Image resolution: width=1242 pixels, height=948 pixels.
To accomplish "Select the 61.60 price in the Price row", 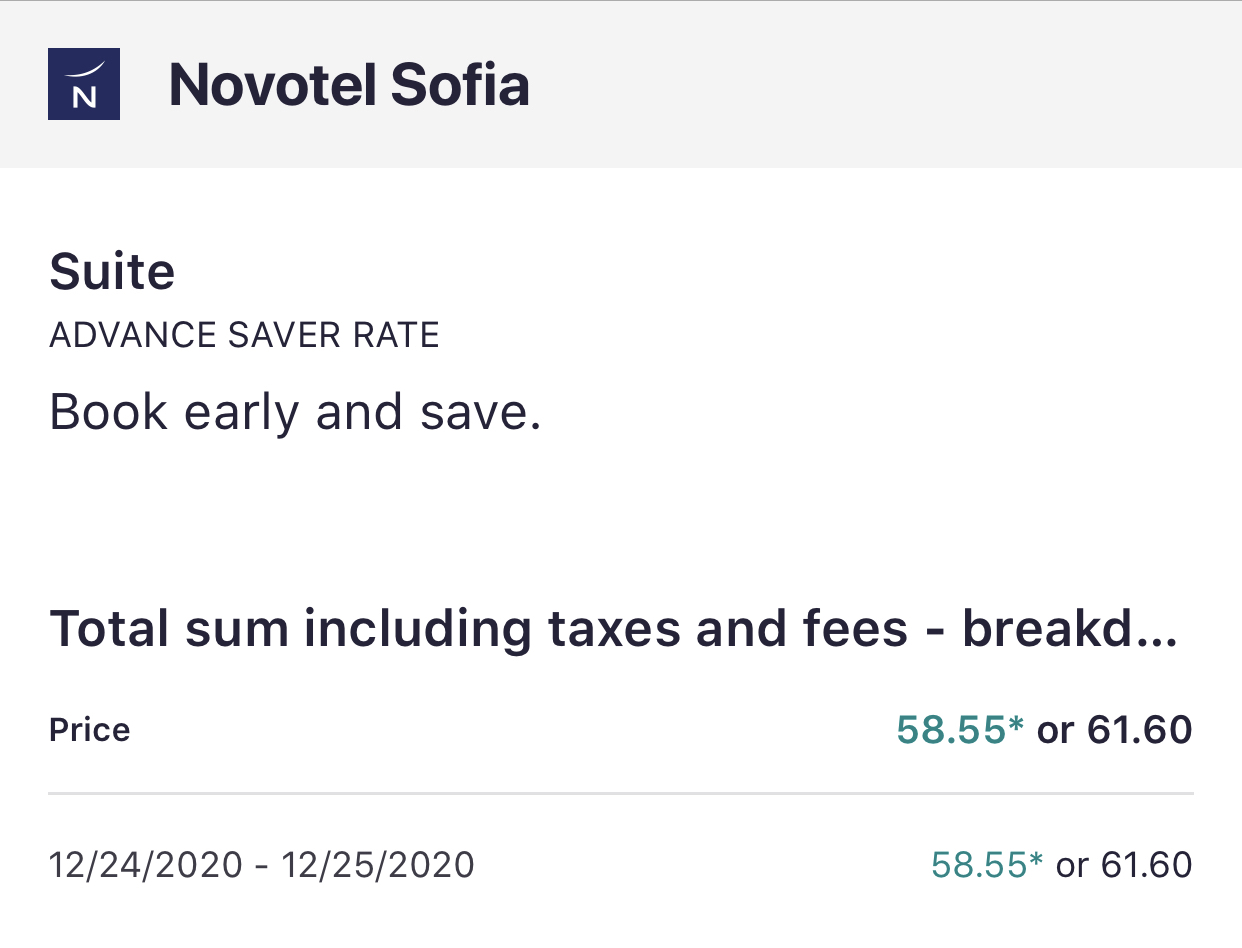I will point(1139,730).
